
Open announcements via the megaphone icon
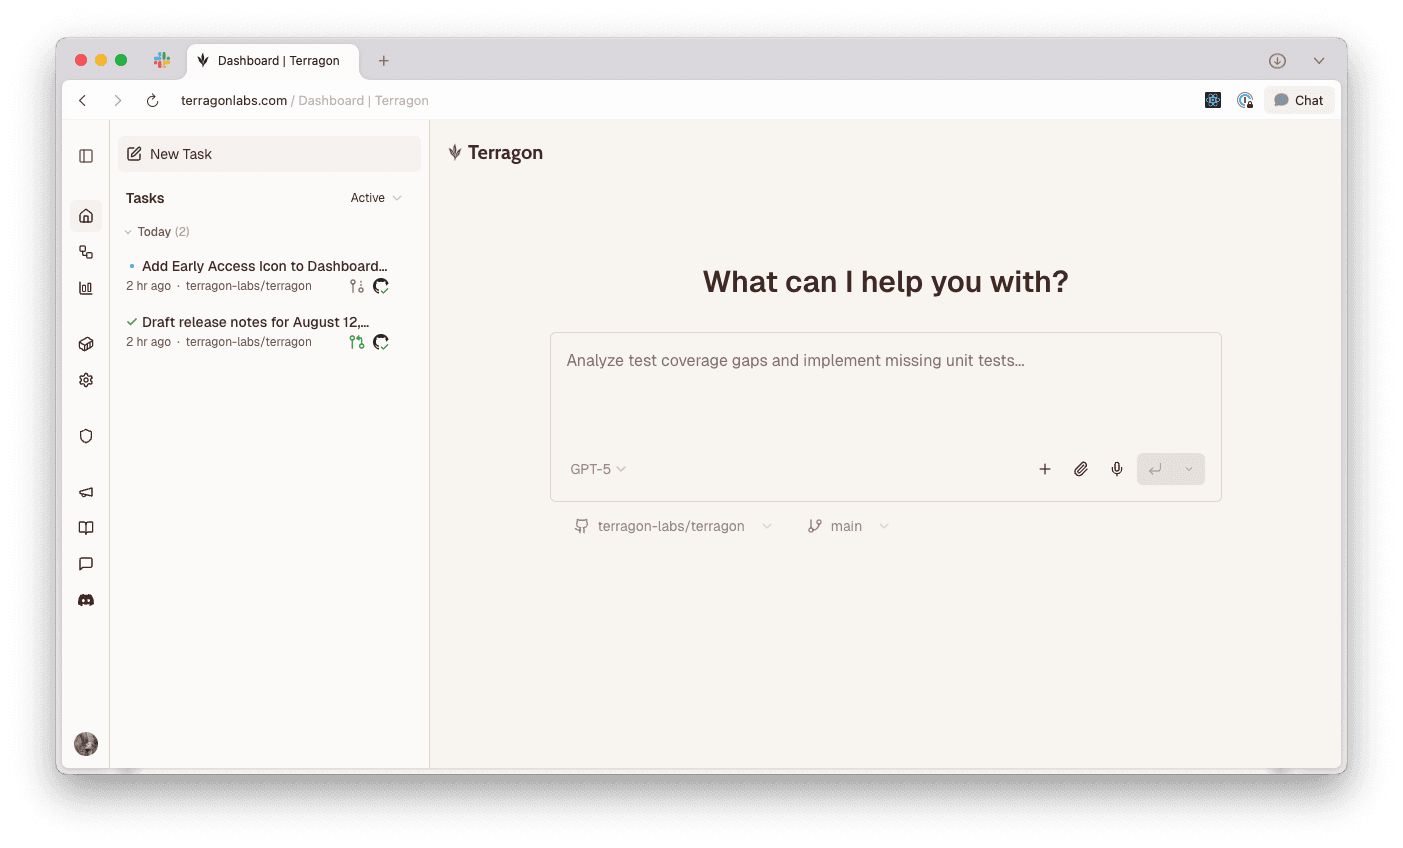[86, 492]
